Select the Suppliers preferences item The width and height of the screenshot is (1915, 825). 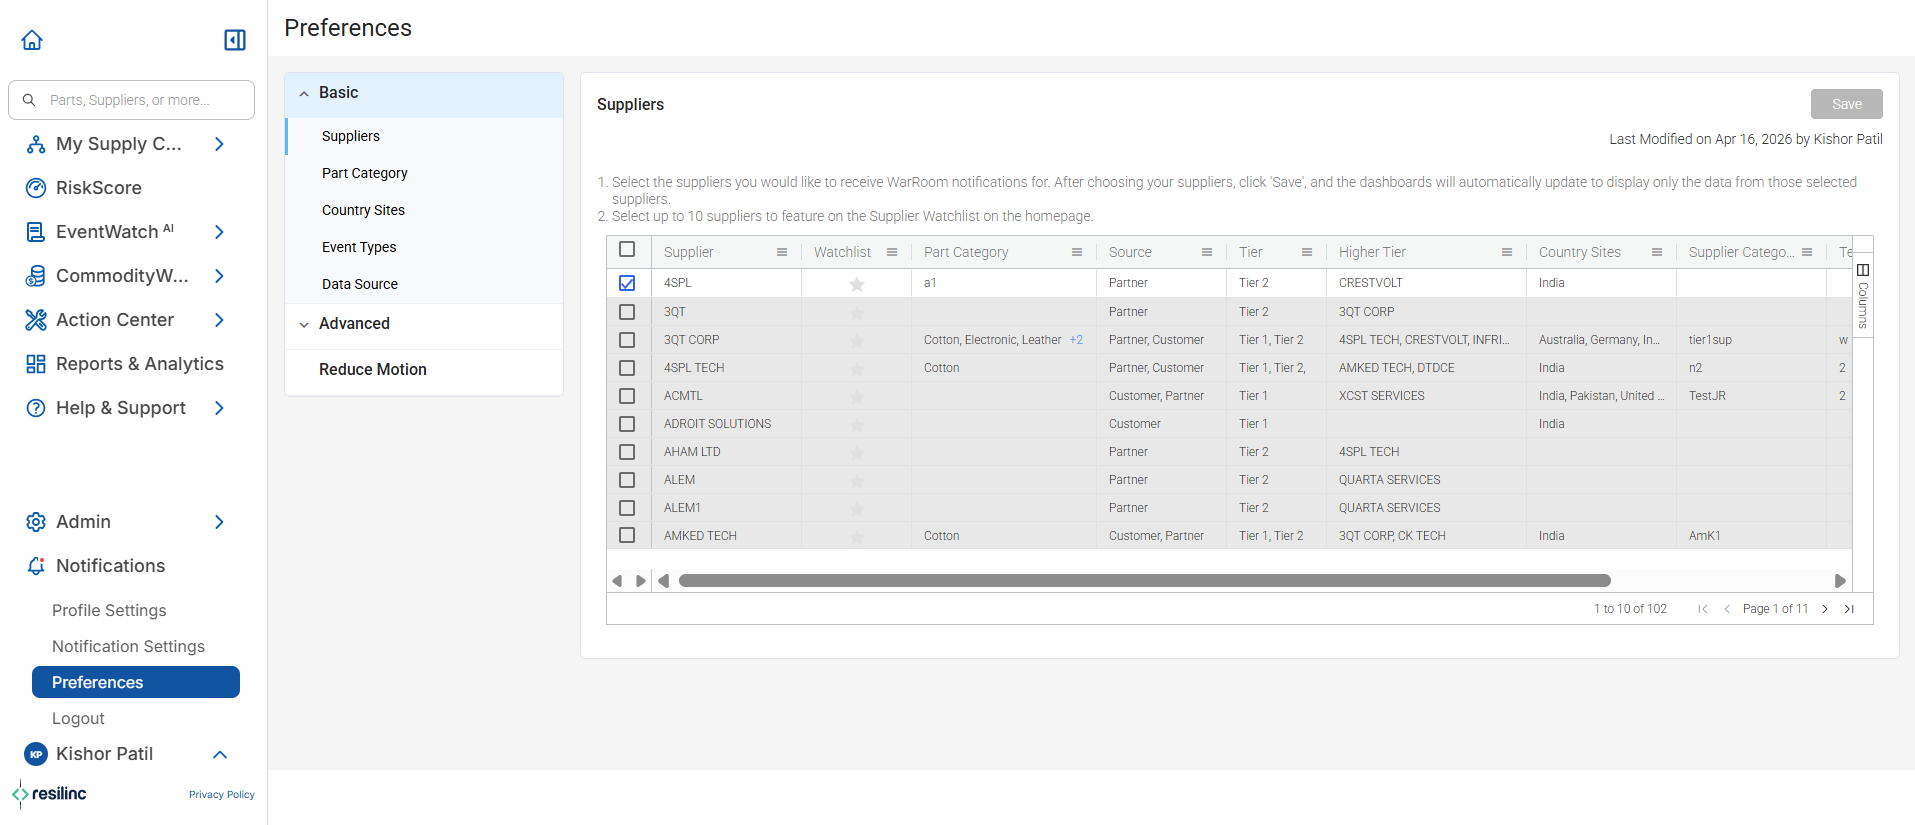pos(351,136)
